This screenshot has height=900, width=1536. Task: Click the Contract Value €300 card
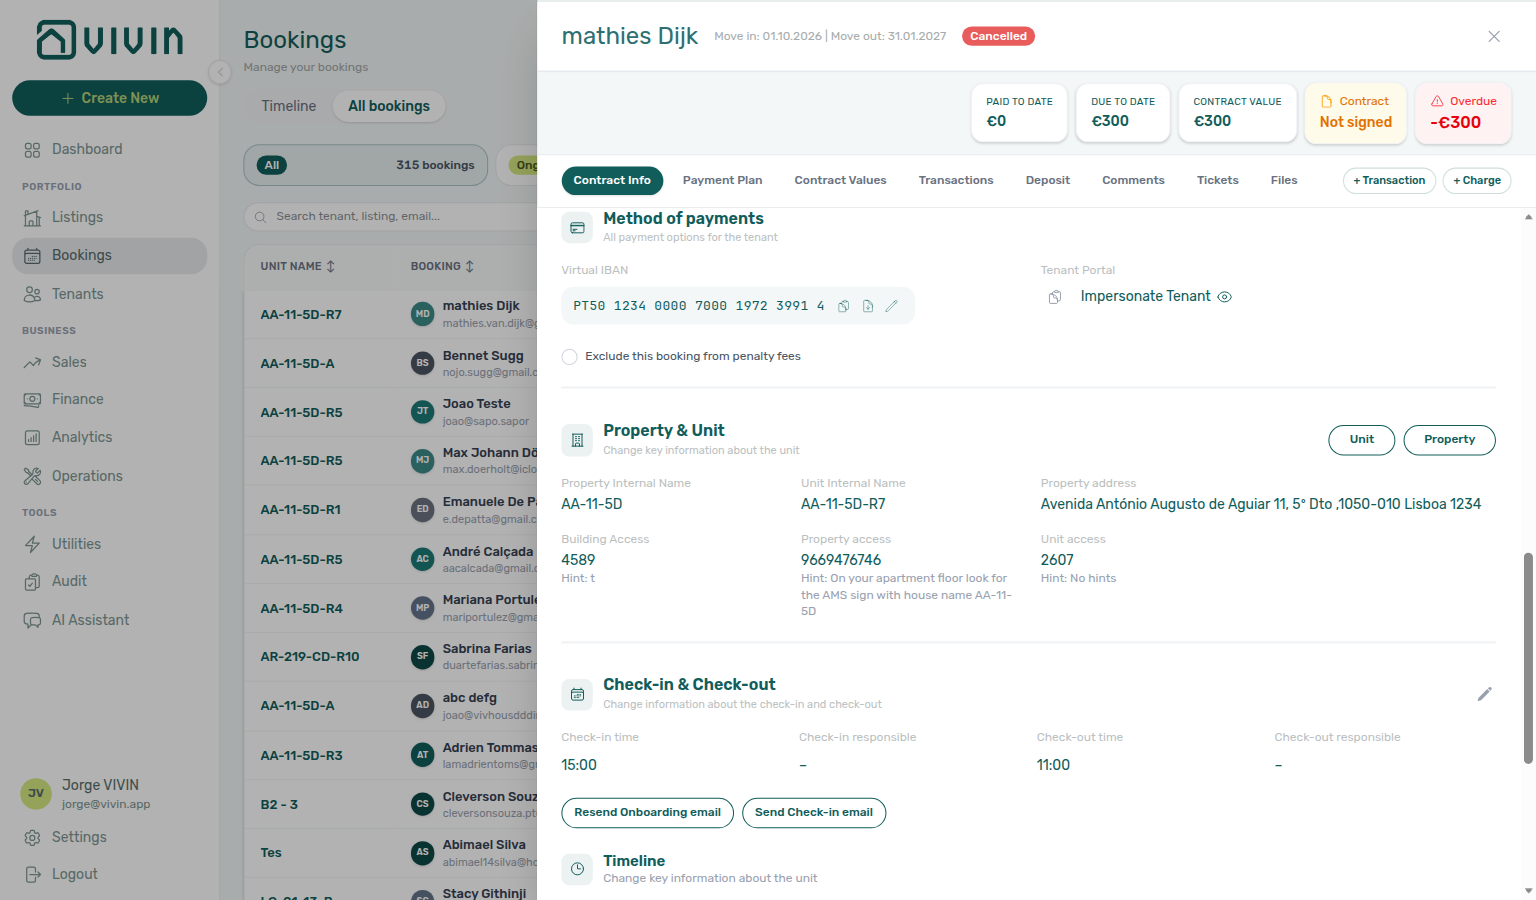(x=1237, y=112)
